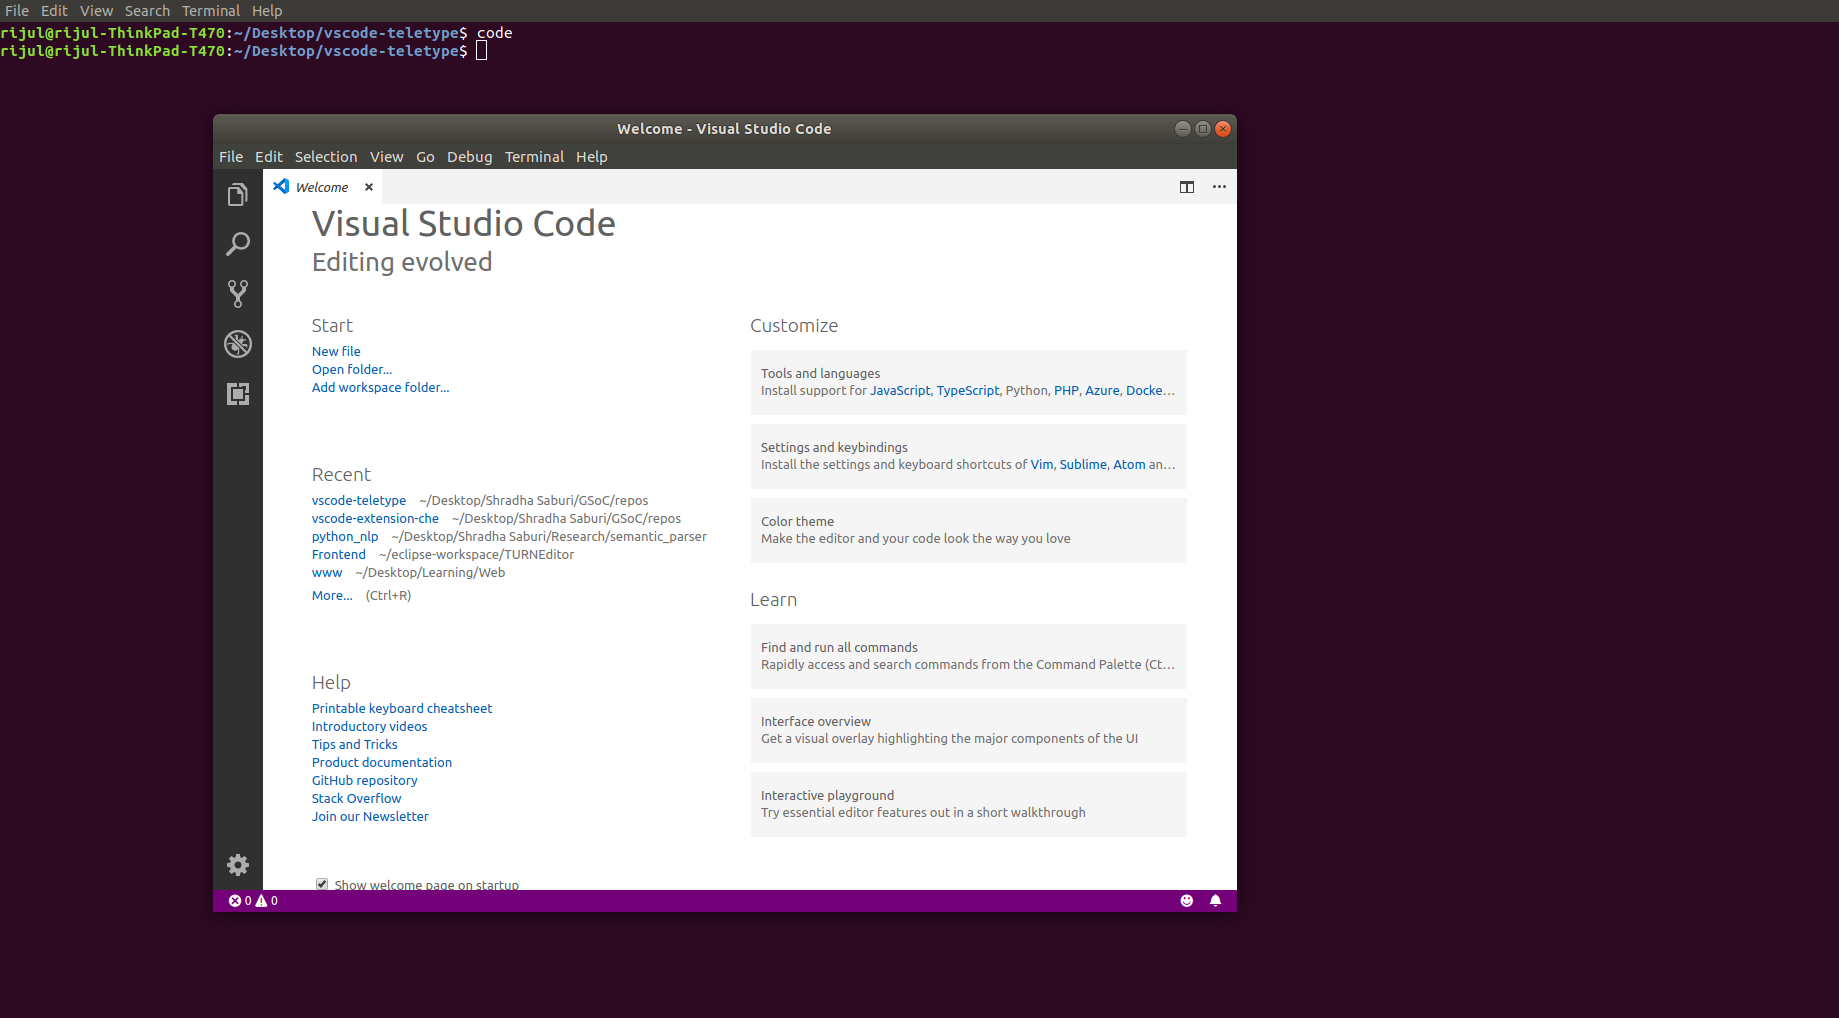Click the Interactive playground card
This screenshot has width=1839, height=1018.
tap(969, 804)
